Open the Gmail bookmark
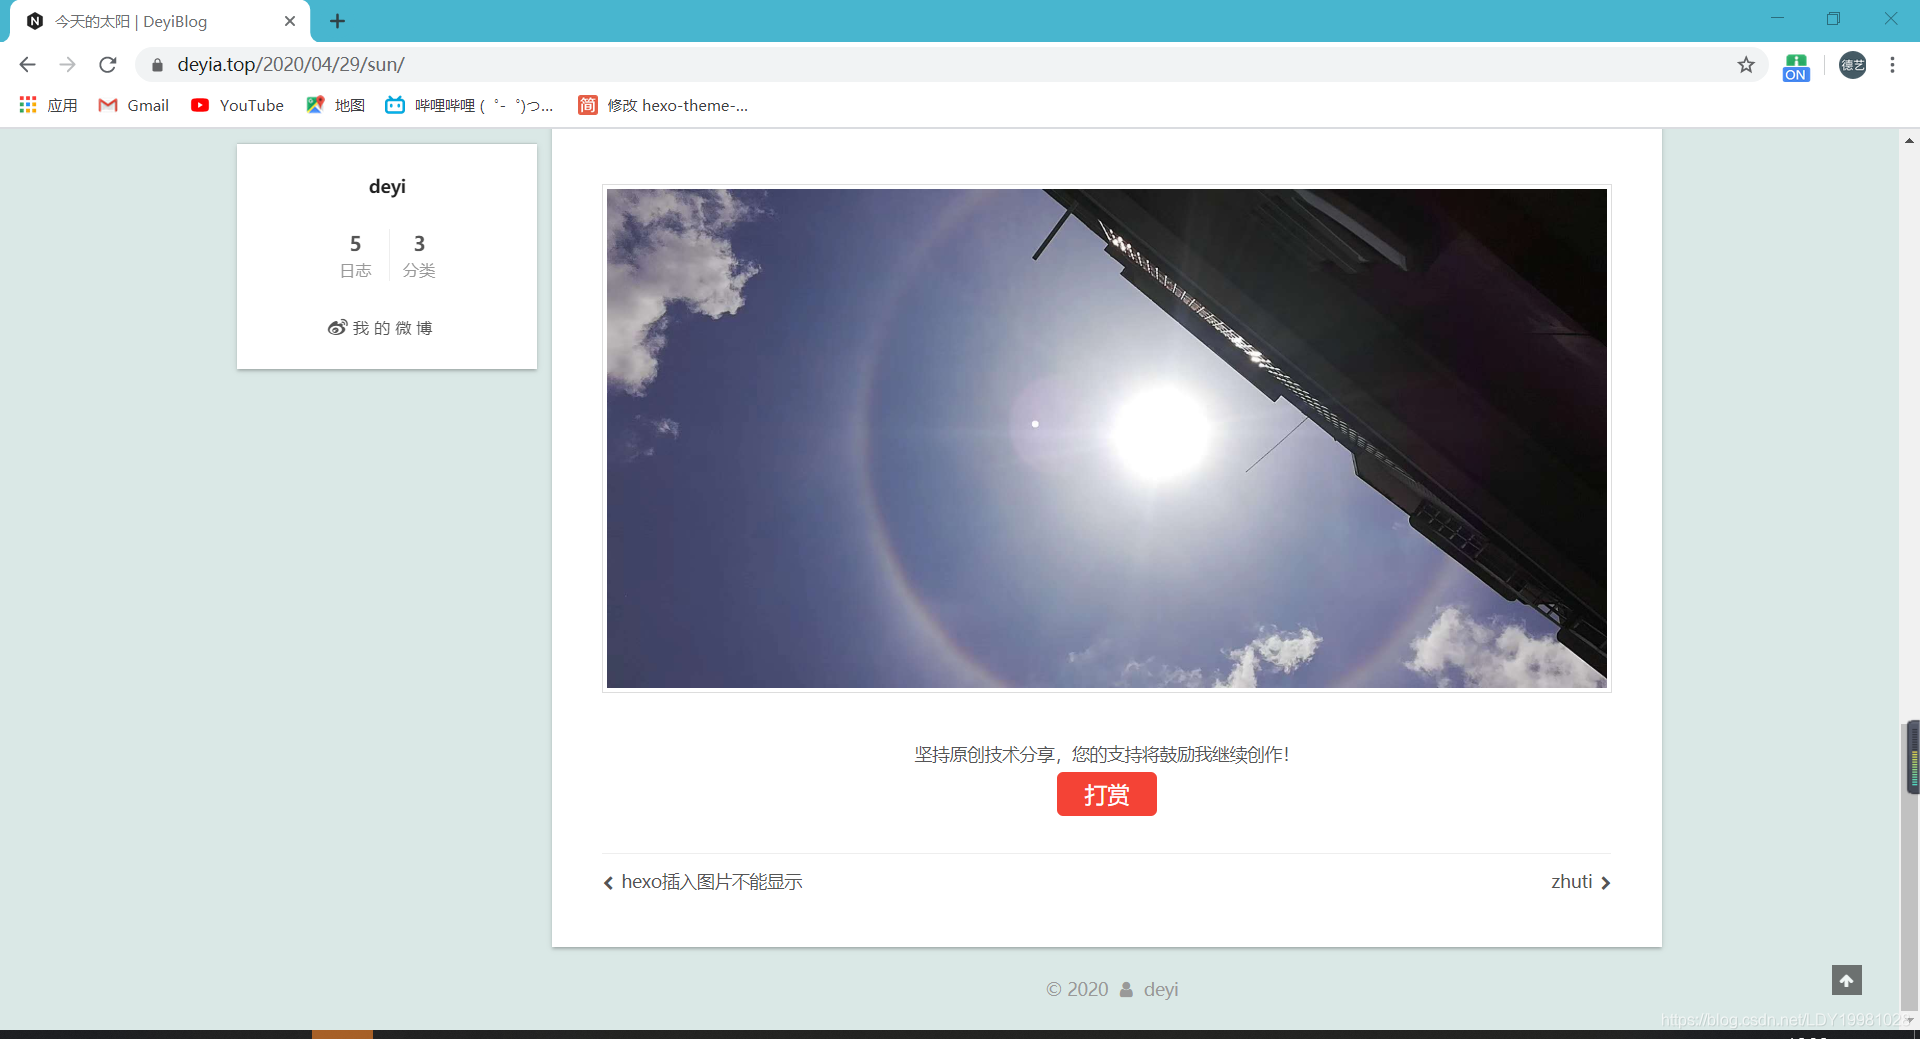Viewport: 1920px width, 1039px height. 134,105
